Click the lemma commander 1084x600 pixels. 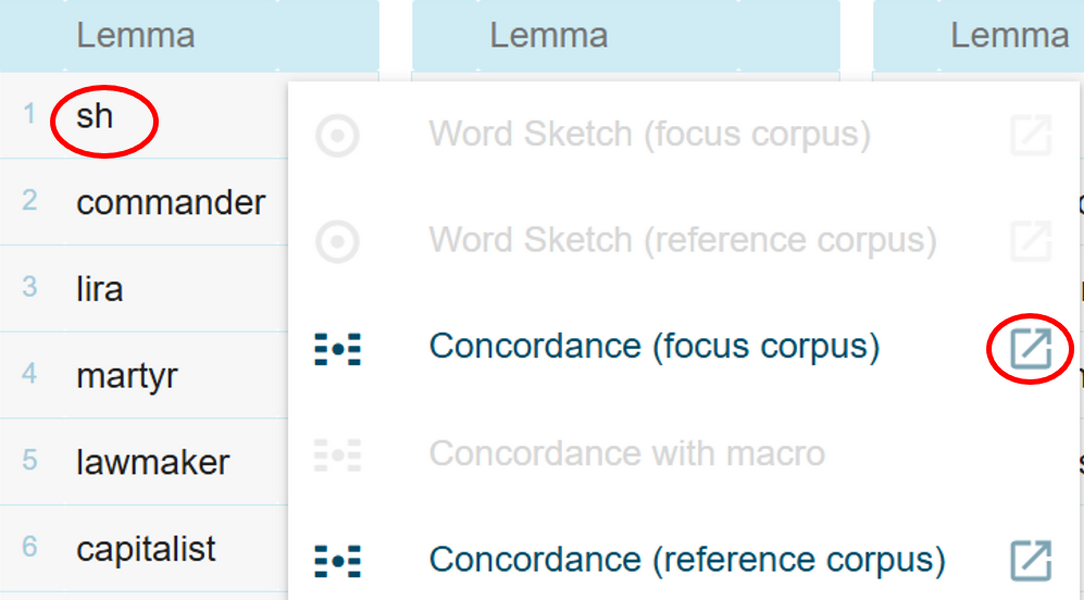click(171, 202)
